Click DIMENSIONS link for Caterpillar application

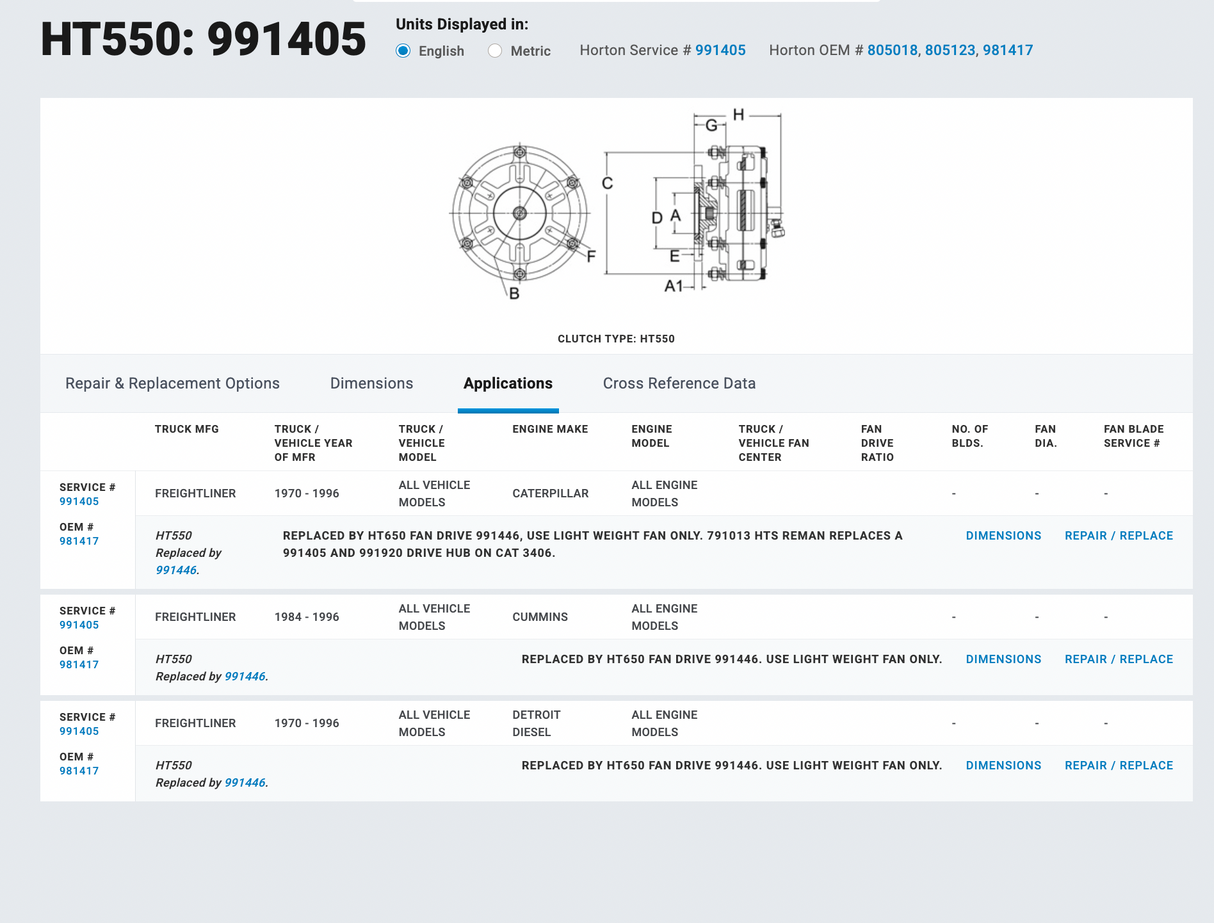coord(1003,536)
